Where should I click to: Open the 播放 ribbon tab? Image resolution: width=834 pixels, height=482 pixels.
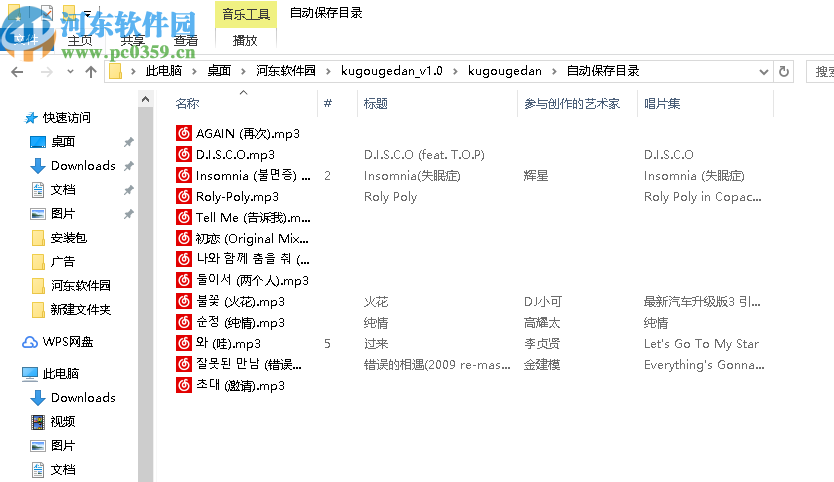coord(245,40)
